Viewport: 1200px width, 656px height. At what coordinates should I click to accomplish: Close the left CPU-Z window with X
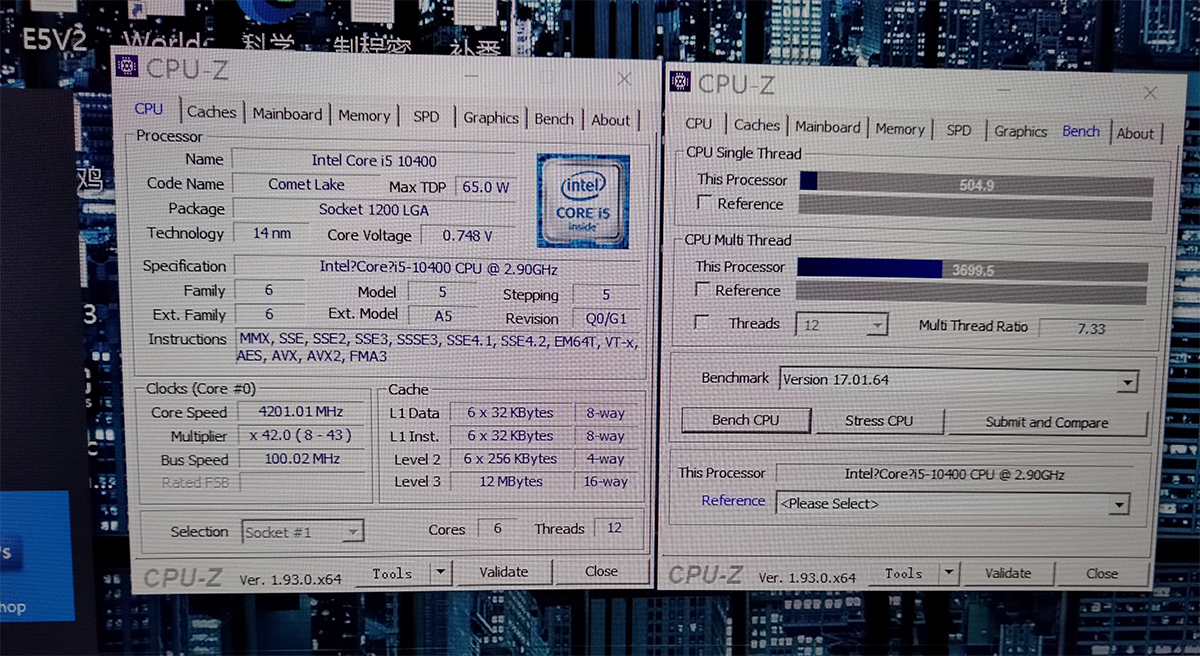[x=625, y=78]
